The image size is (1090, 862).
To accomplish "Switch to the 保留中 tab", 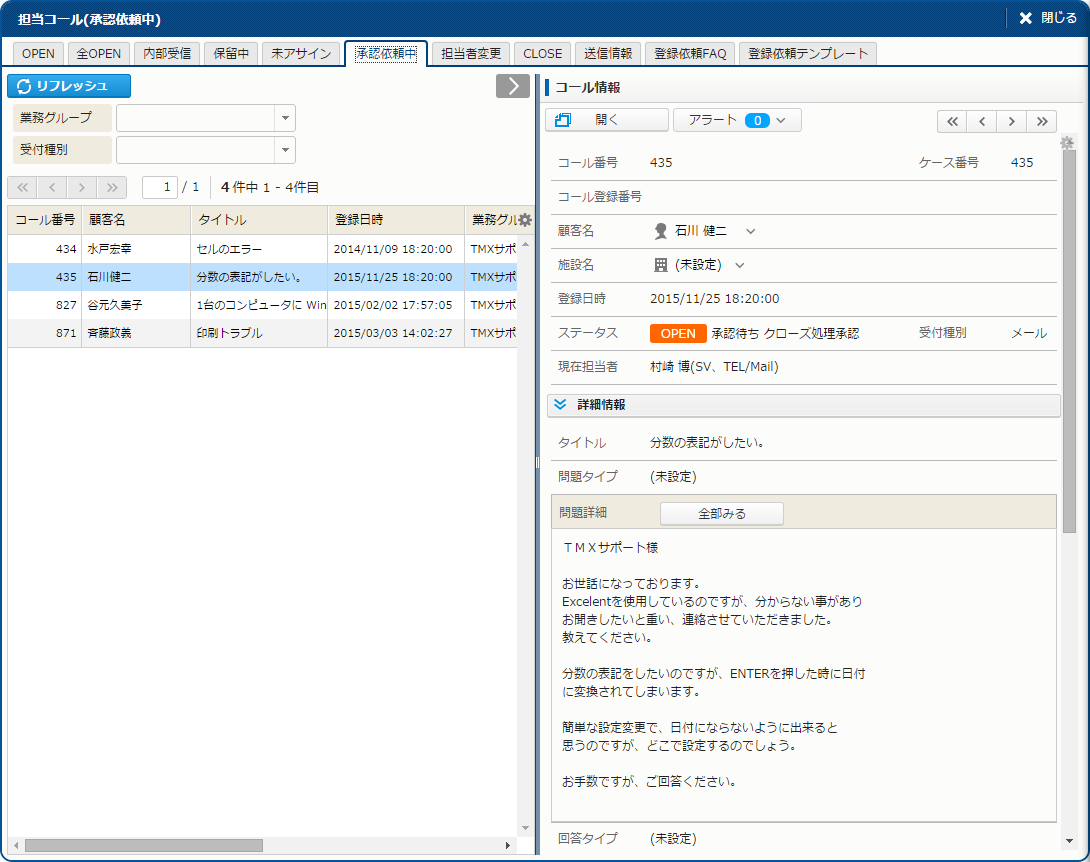I will pyautogui.click(x=231, y=54).
